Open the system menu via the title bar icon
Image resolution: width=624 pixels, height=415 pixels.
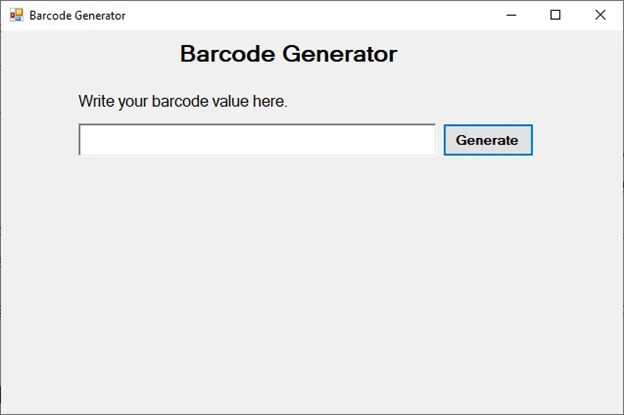[x=16, y=15]
